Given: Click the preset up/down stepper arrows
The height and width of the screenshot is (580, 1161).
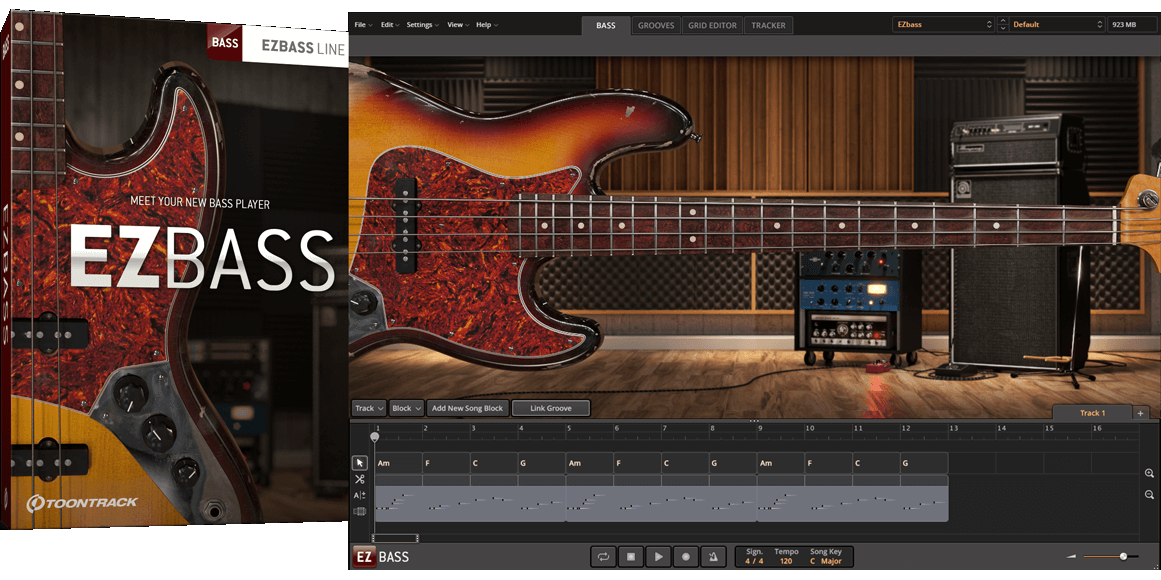Looking at the screenshot, I should tap(1003, 24).
